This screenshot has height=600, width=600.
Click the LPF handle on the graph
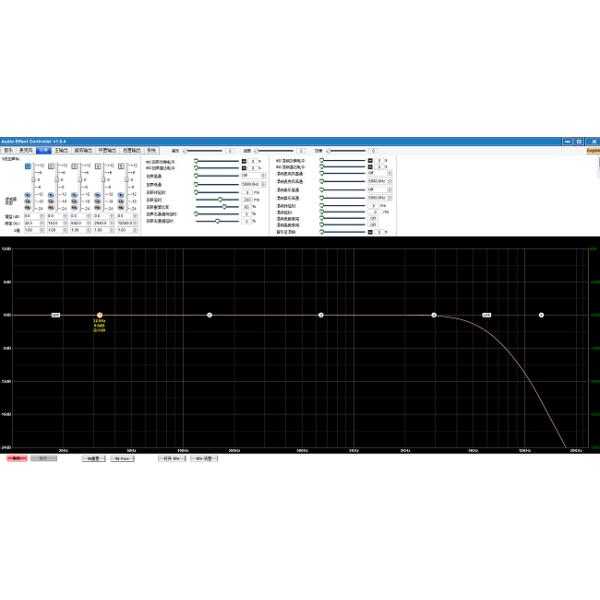[x=487, y=315]
